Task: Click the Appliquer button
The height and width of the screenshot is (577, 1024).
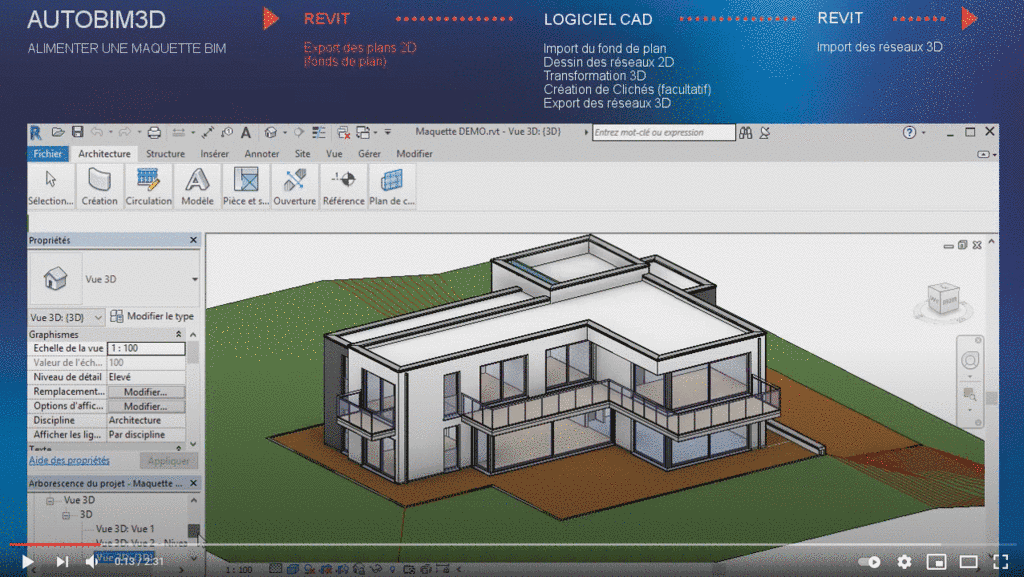Action: 168,461
